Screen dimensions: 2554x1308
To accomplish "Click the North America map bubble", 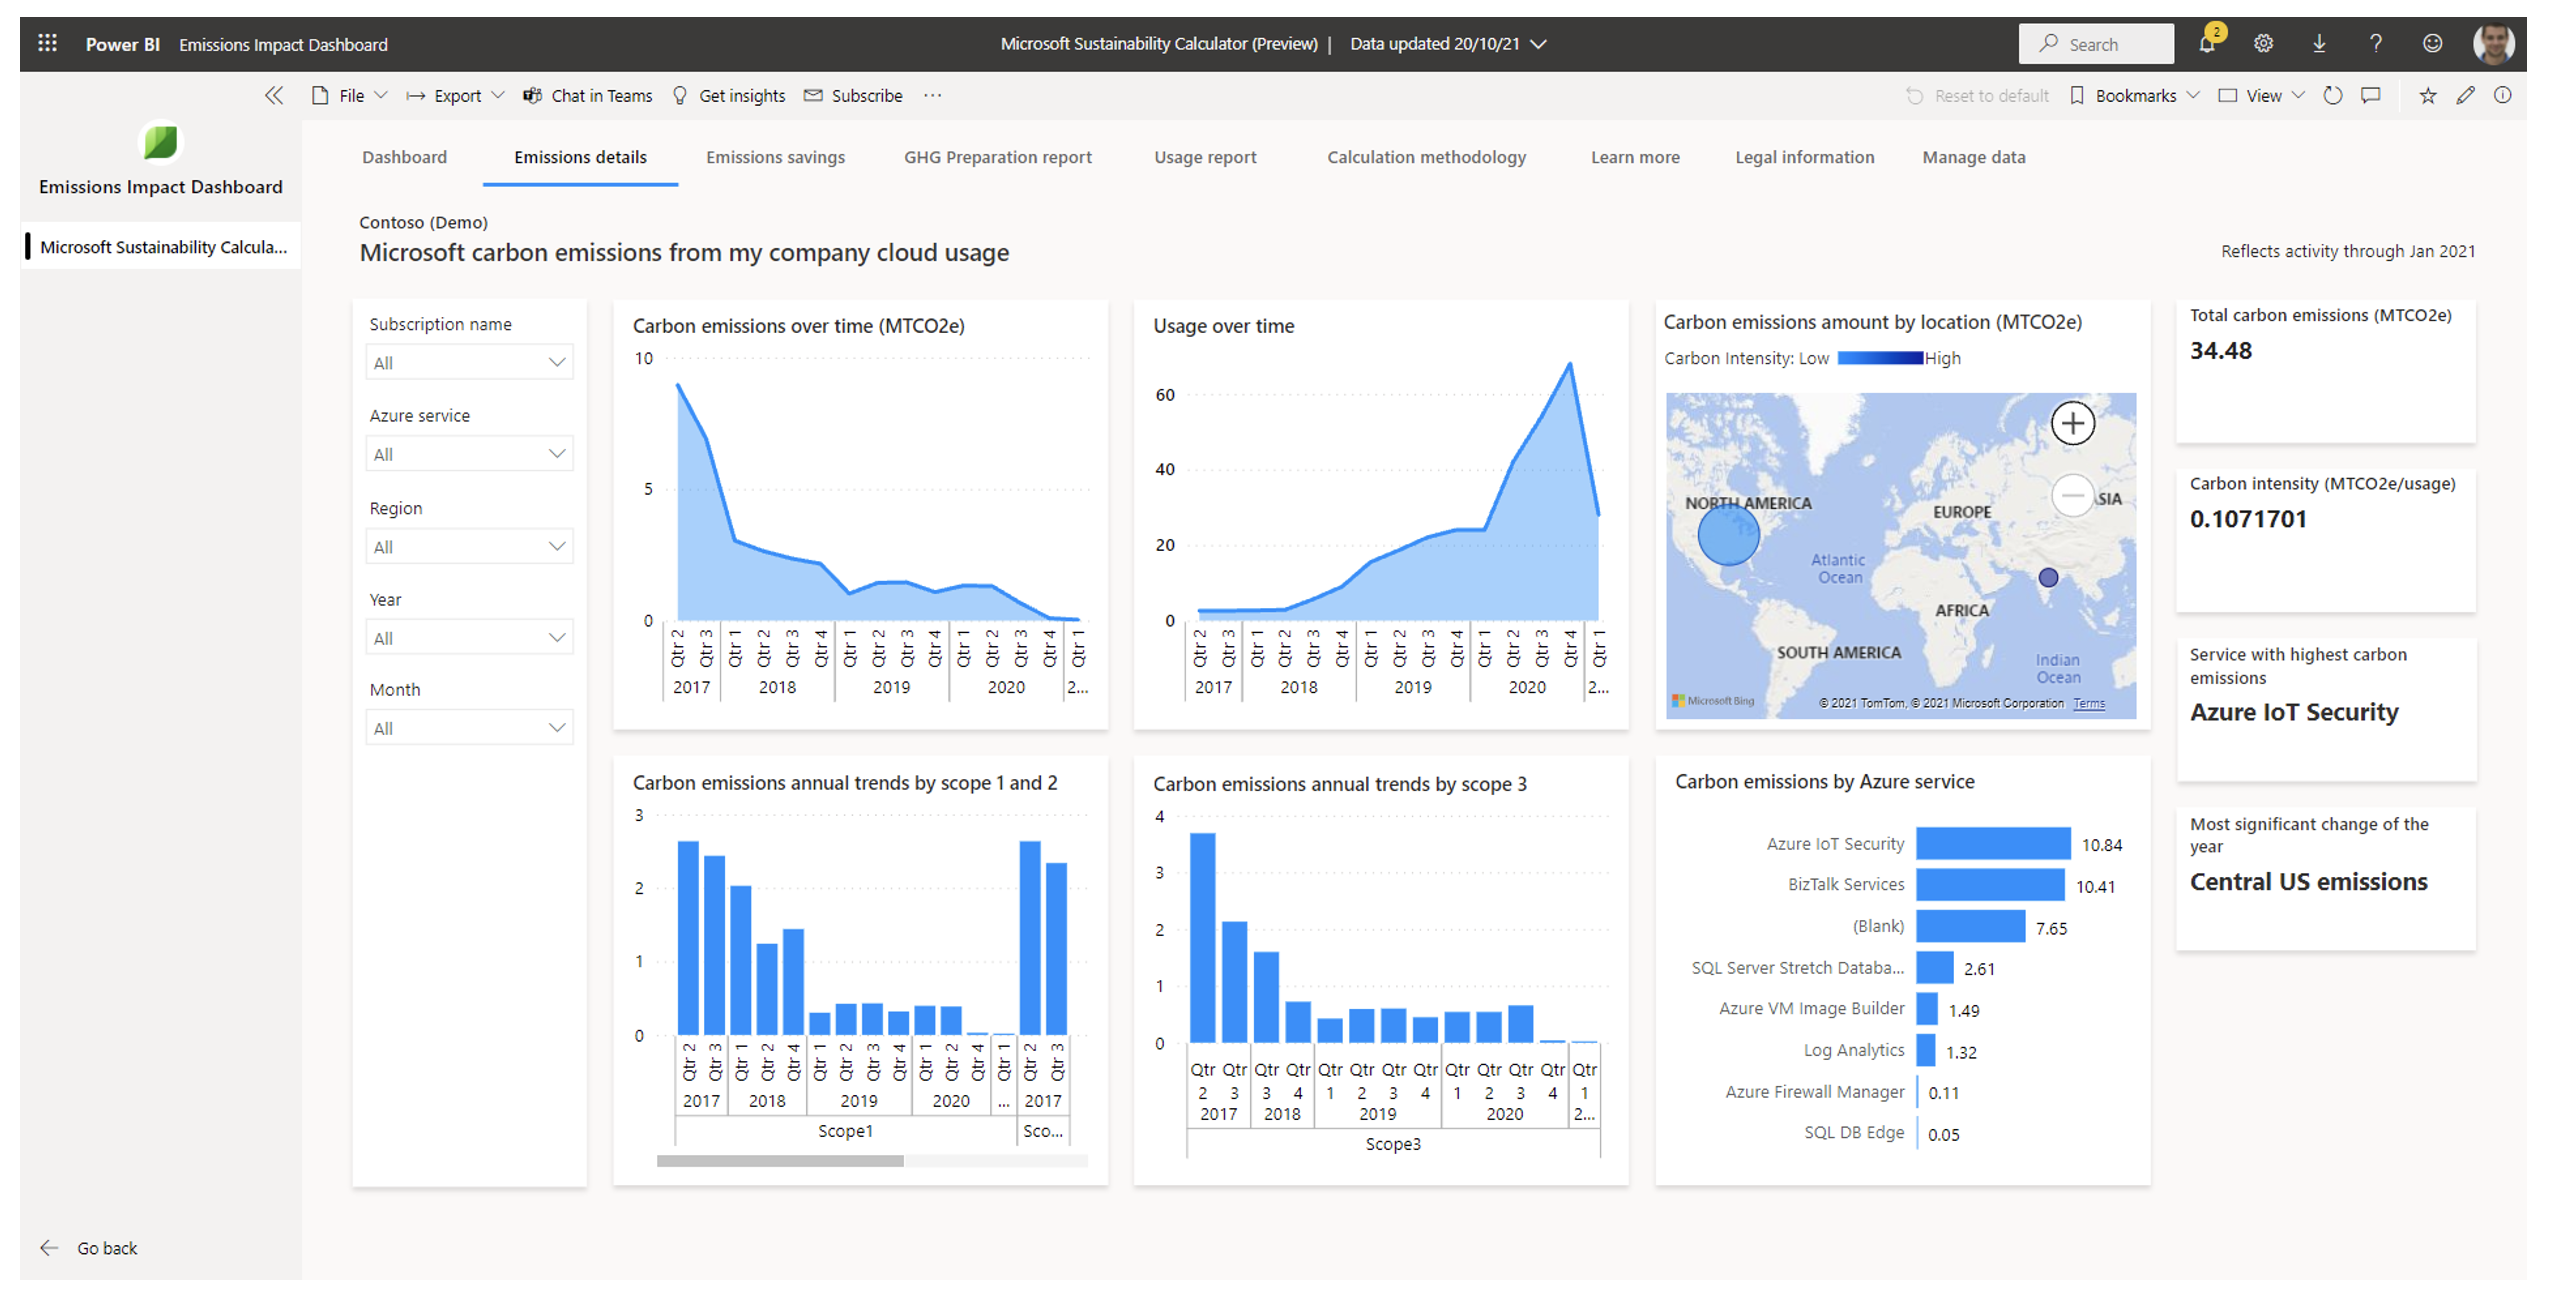I will coord(1727,535).
